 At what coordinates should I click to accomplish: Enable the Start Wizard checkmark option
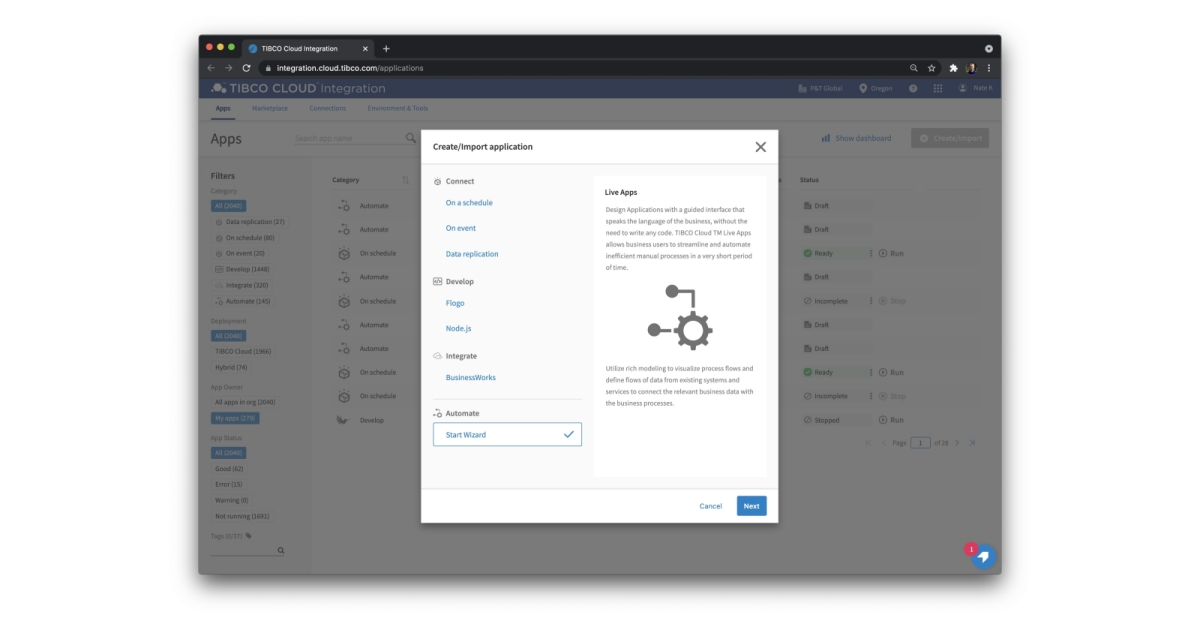(x=569, y=436)
